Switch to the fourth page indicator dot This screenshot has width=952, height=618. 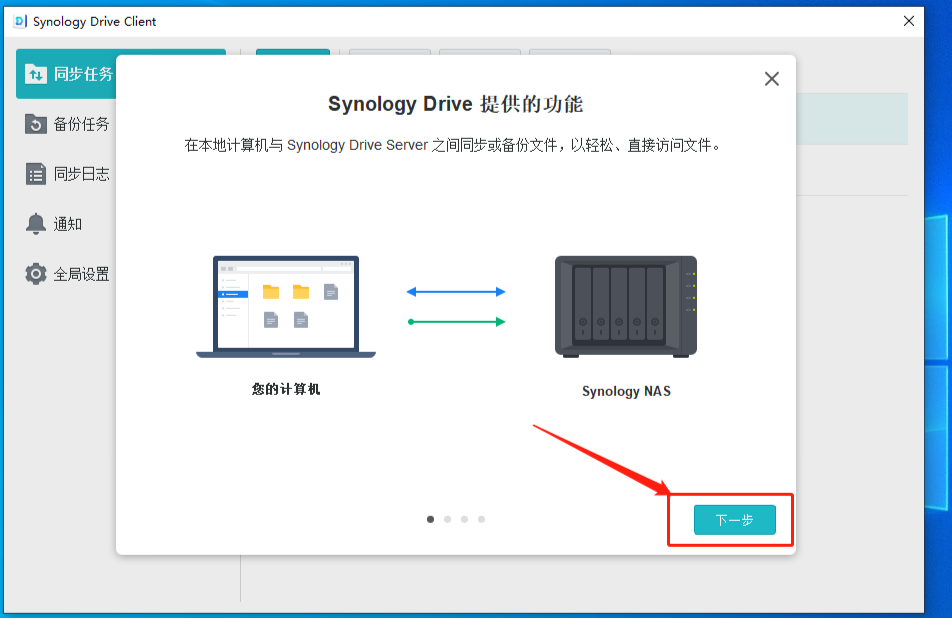[482, 519]
